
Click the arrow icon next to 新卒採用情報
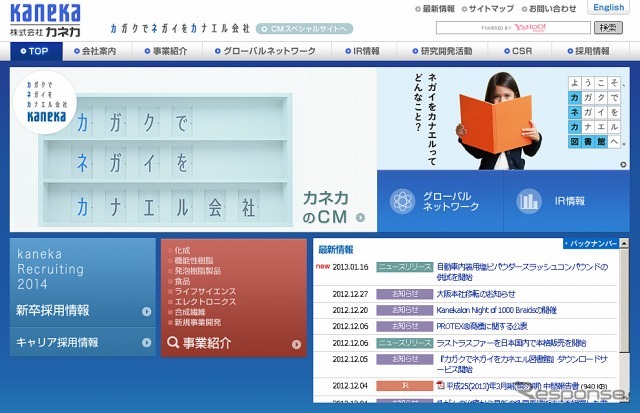[147, 311]
